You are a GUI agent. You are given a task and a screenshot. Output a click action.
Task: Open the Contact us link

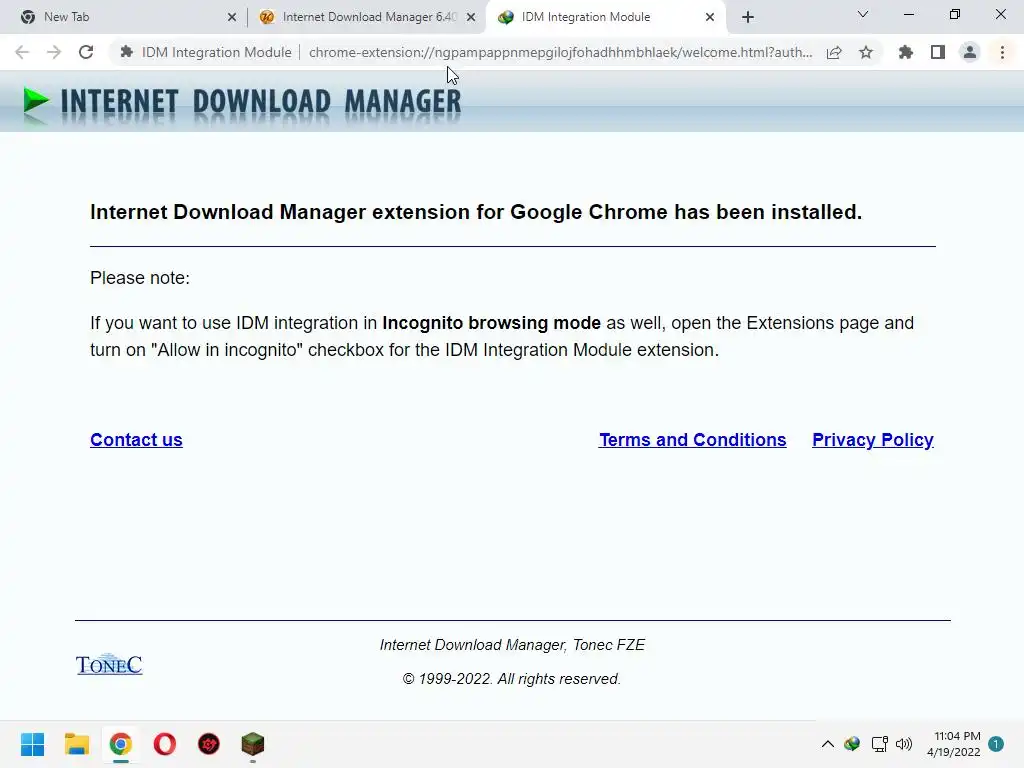pyautogui.click(x=136, y=440)
